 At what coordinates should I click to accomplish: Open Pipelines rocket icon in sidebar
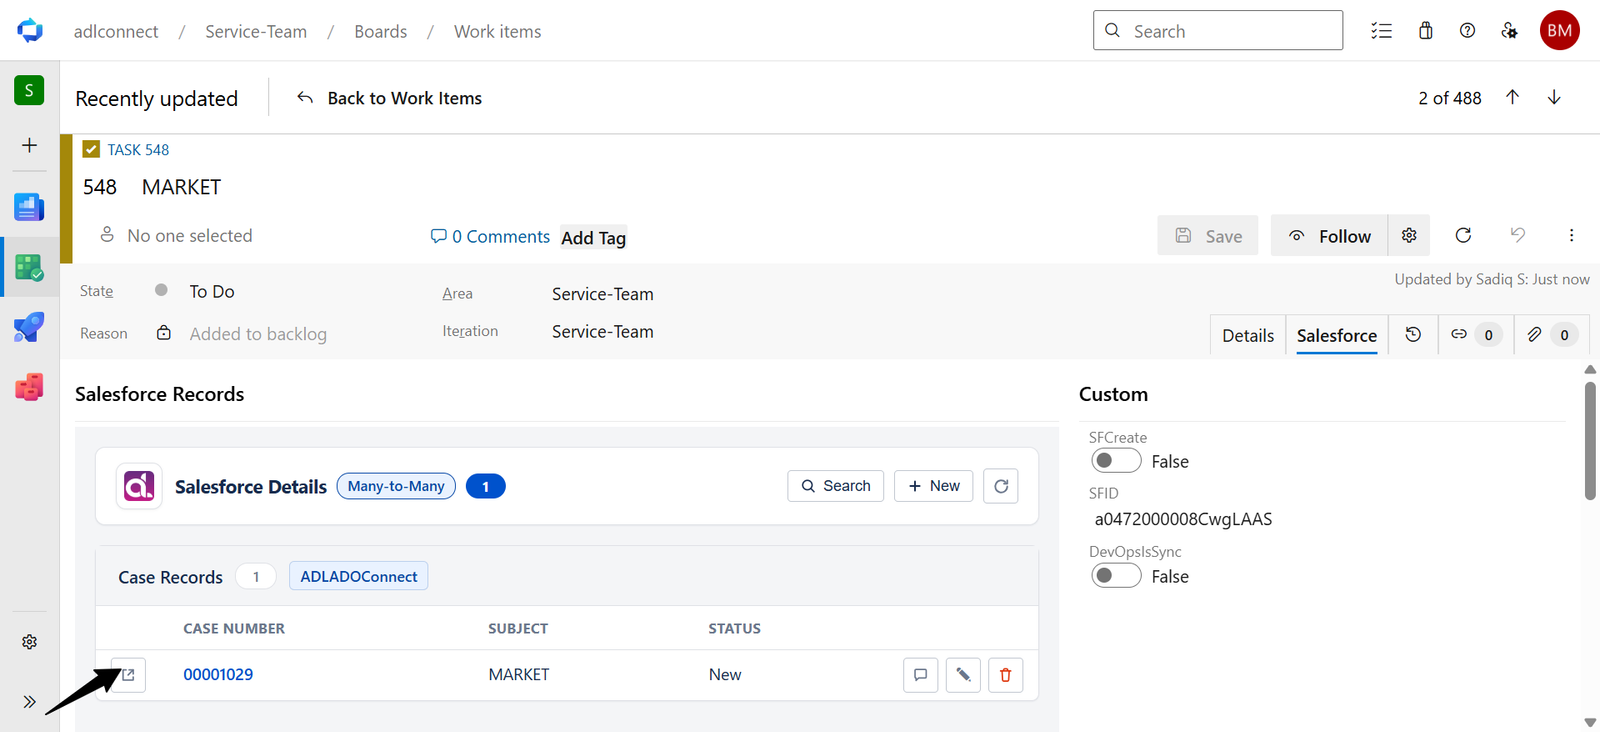[x=29, y=327]
